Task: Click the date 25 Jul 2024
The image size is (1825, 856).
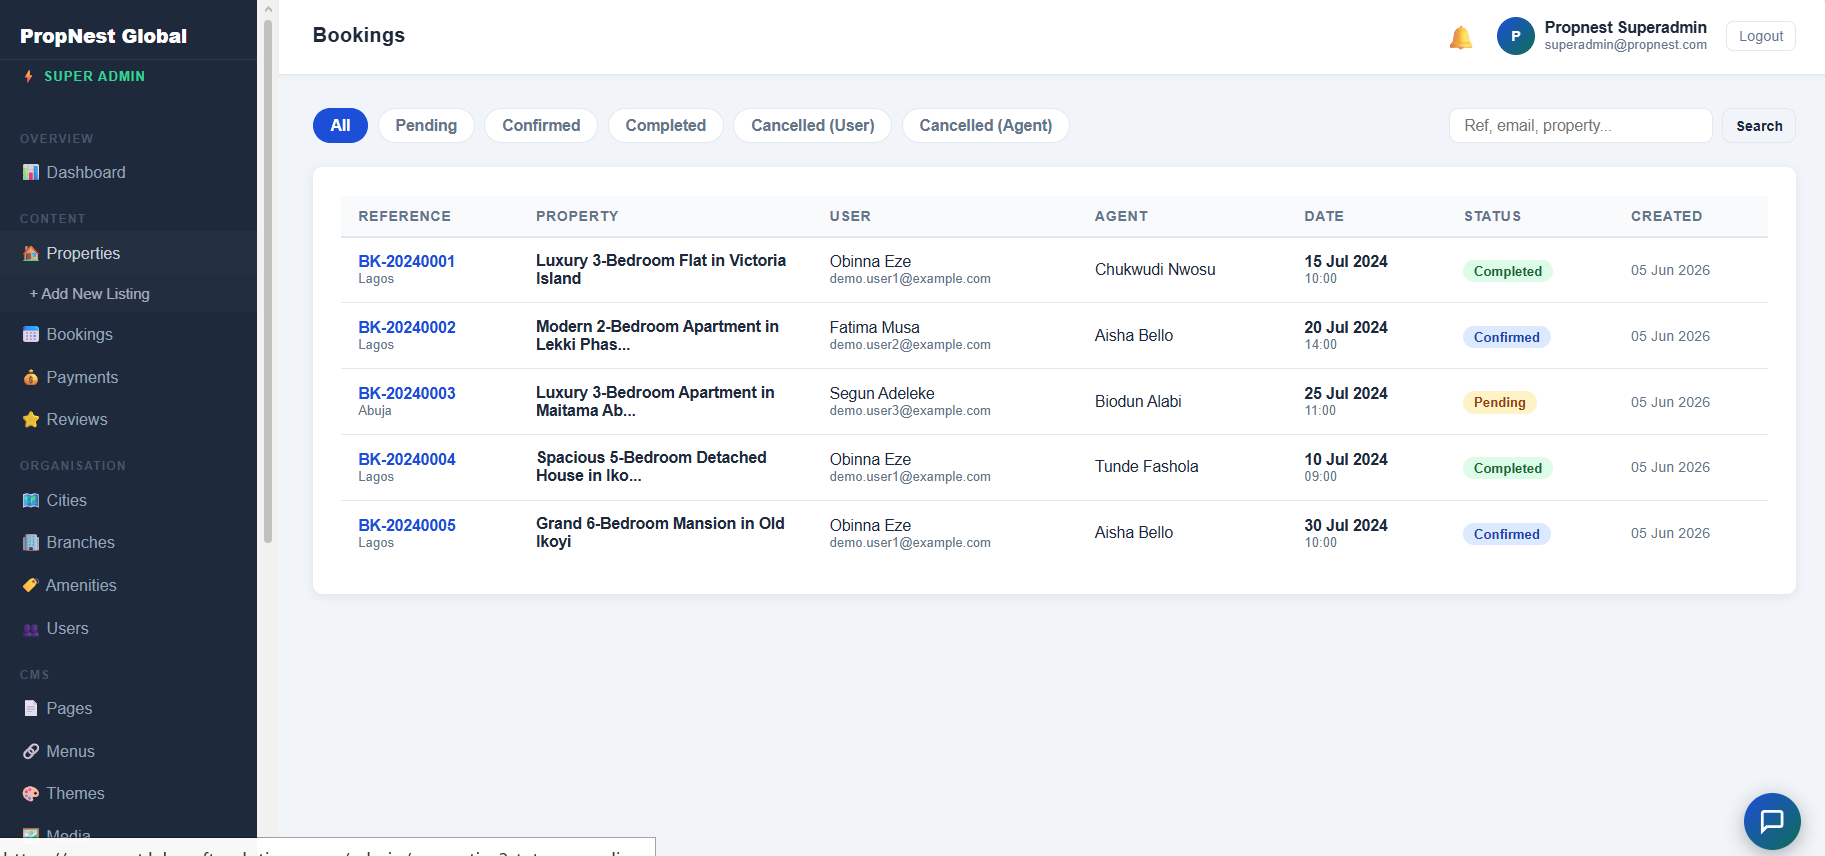Action: [1346, 393]
